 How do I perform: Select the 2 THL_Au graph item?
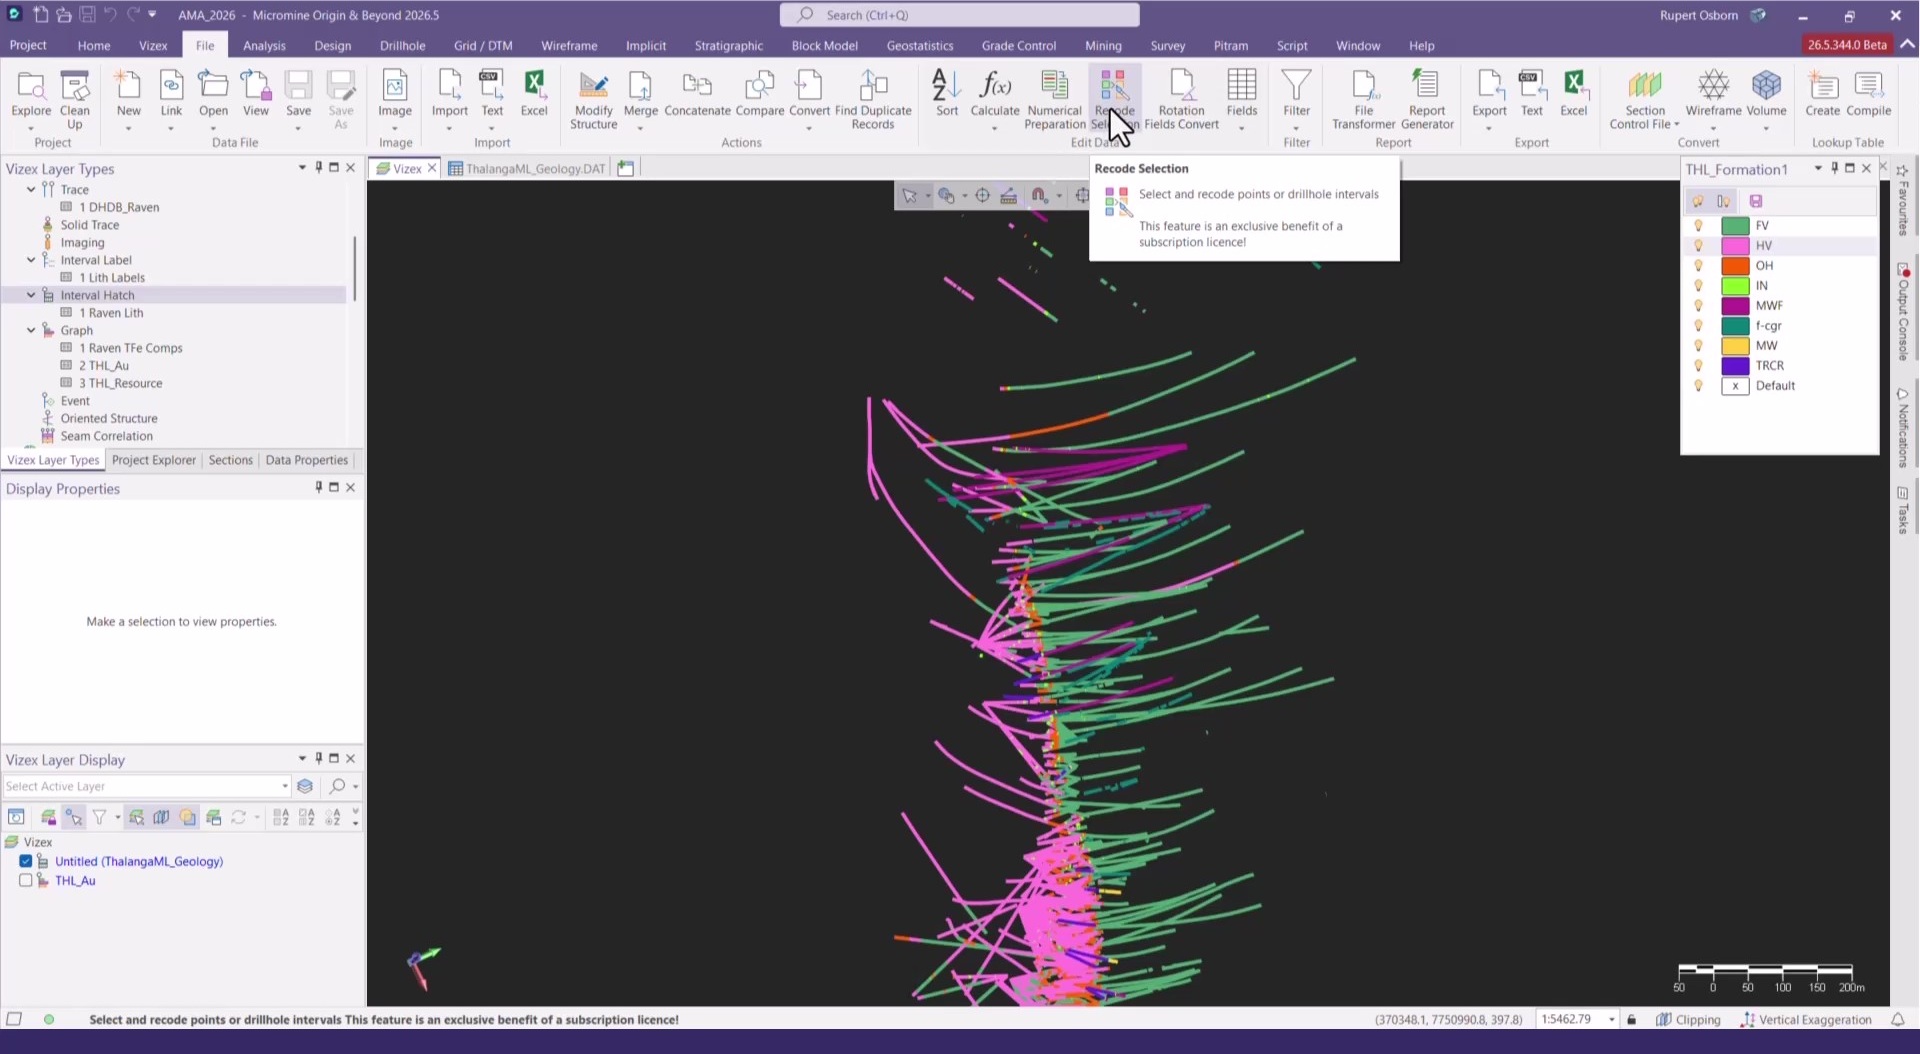(x=103, y=365)
